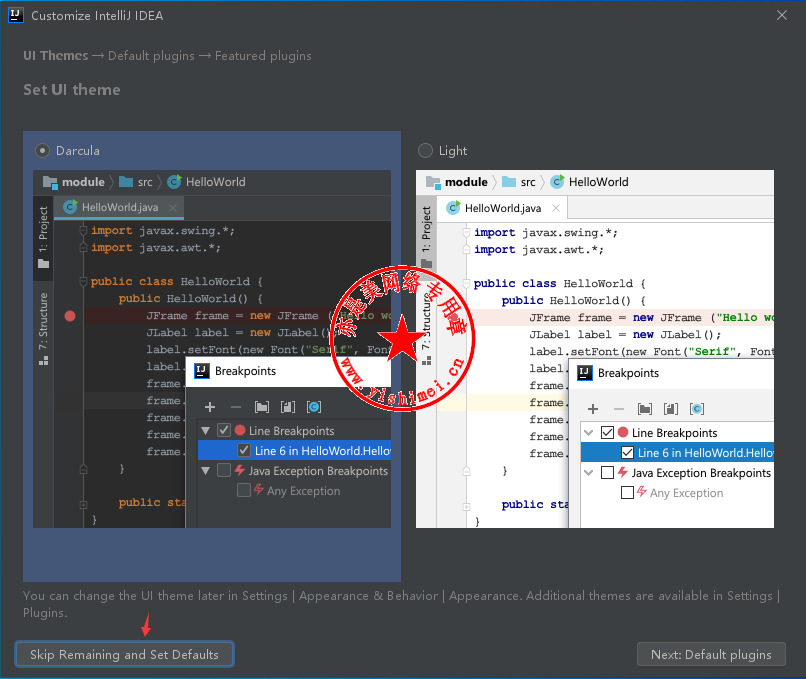Click the add (+) breakpoint icon in Light preview

point(593,409)
